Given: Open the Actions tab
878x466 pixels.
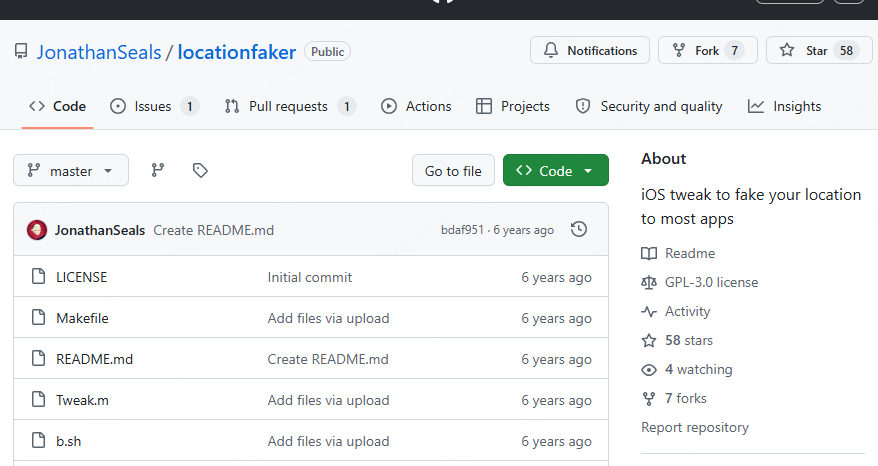Looking at the screenshot, I should [x=416, y=106].
